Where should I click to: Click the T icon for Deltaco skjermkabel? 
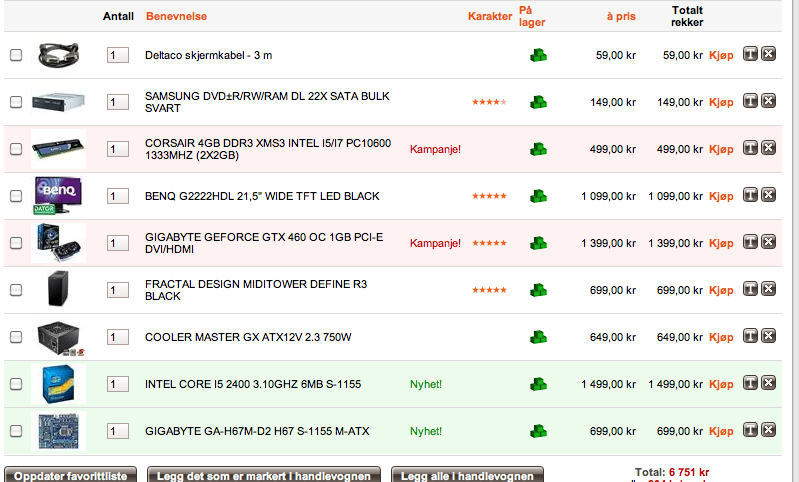[750, 53]
